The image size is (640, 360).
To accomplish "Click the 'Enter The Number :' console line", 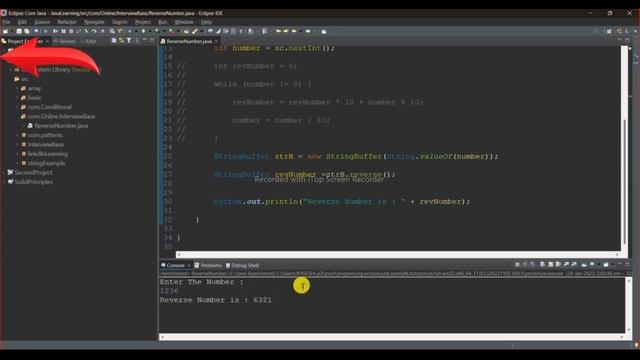I will [201, 282].
